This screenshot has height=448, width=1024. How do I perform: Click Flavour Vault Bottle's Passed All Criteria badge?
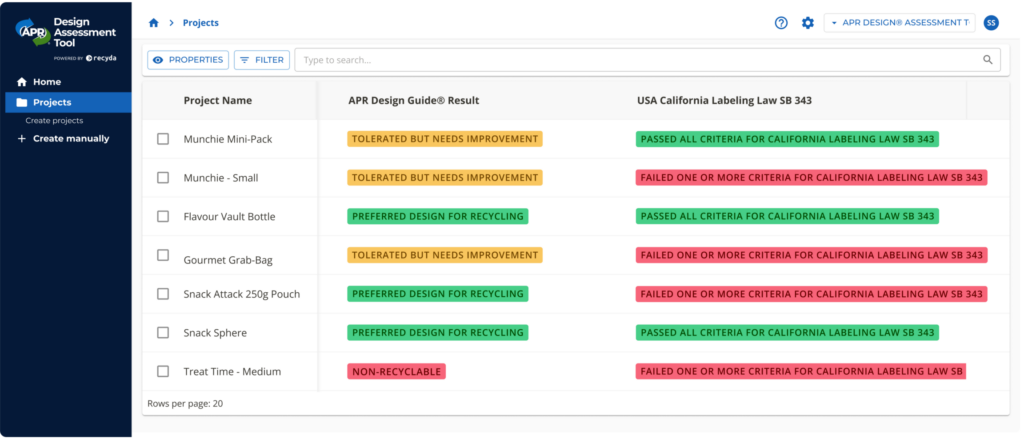click(x=787, y=216)
